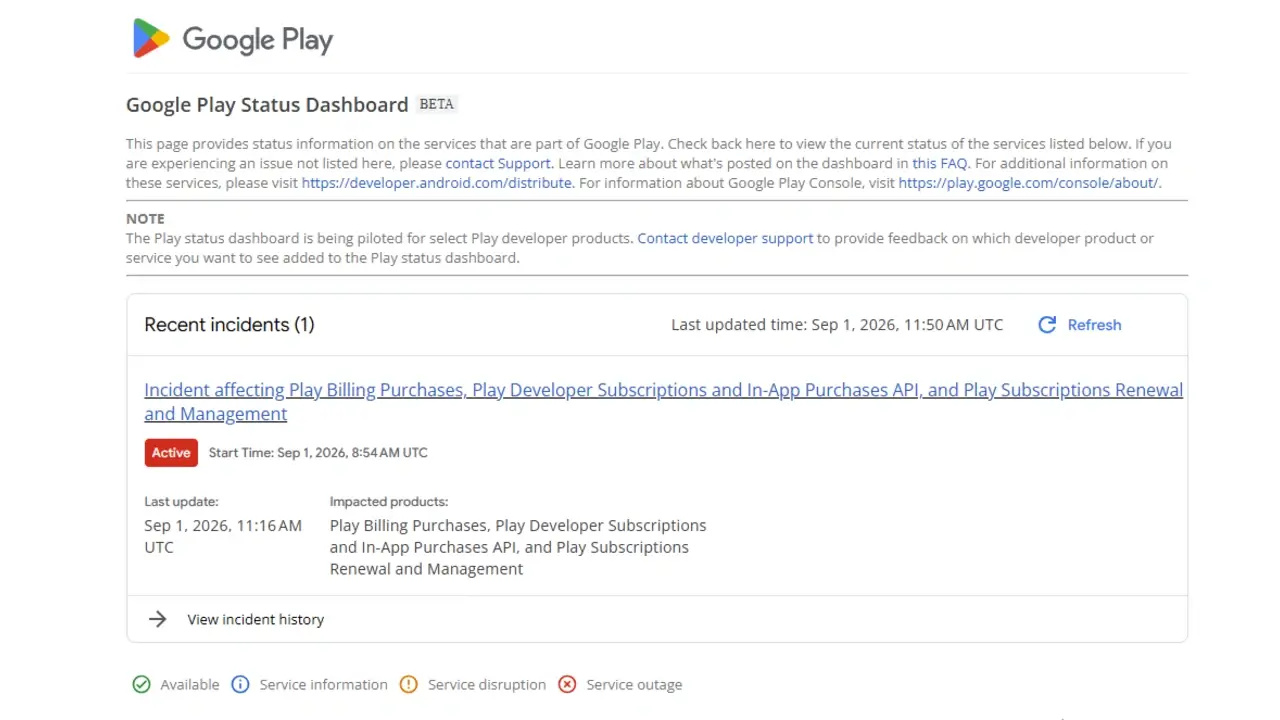Follow the Contact developer support link
The width and height of the screenshot is (1280, 720).
point(725,238)
